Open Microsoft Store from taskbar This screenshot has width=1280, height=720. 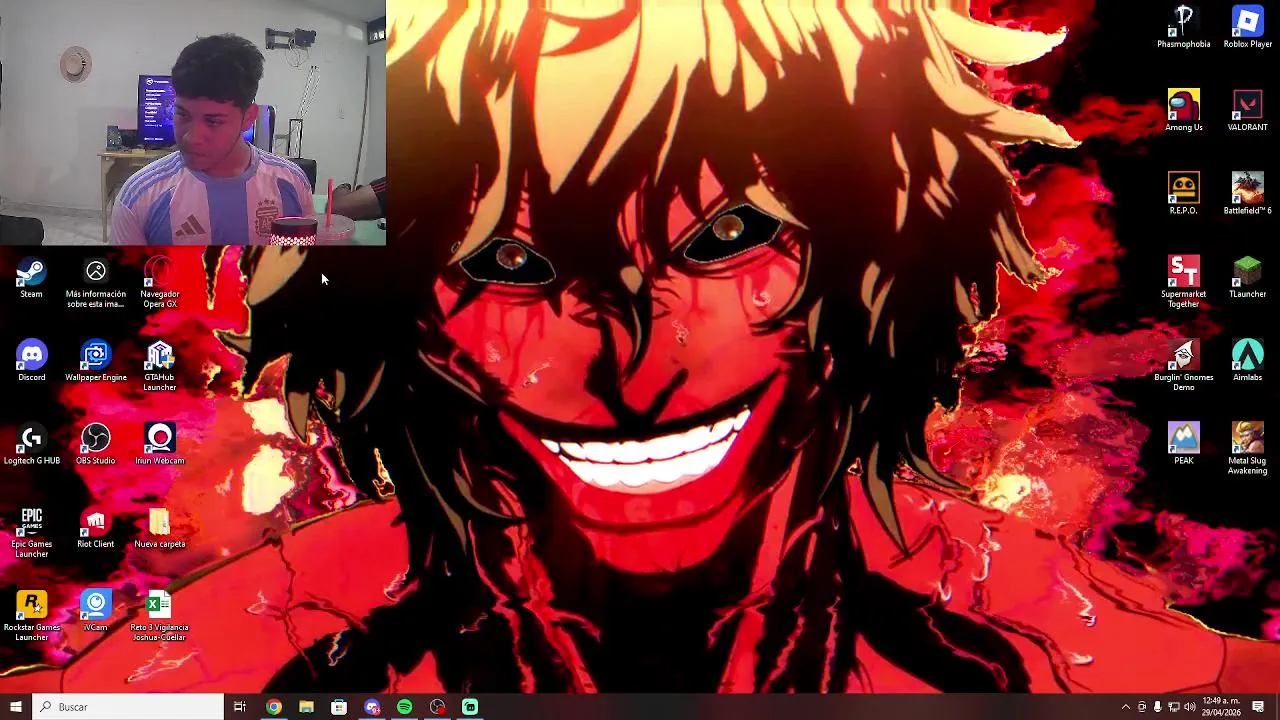click(339, 707)
